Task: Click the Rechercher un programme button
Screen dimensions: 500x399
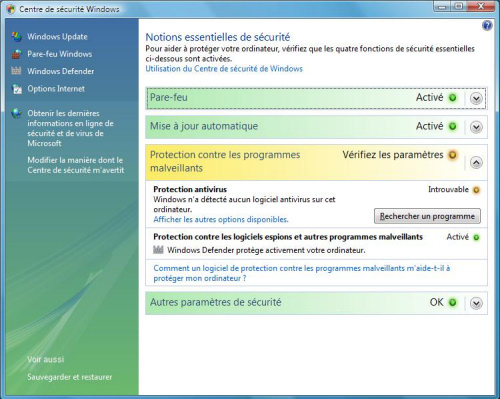Action: (x=427, y=216)
